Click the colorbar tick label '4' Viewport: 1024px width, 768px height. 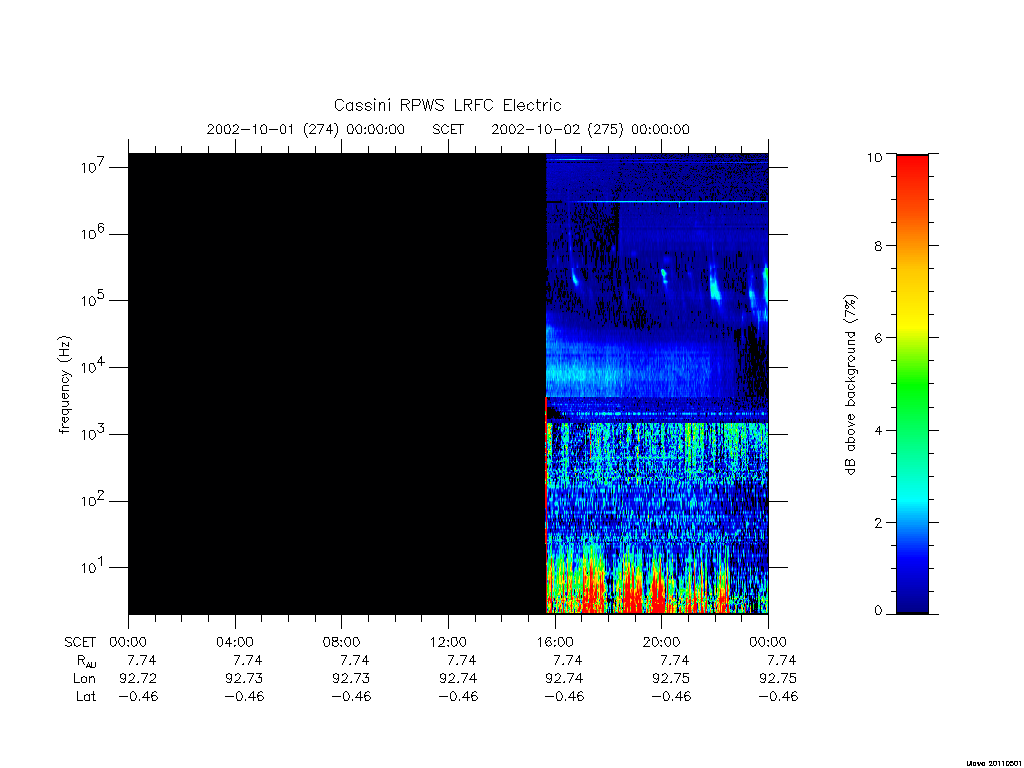[x=878, y=430]
